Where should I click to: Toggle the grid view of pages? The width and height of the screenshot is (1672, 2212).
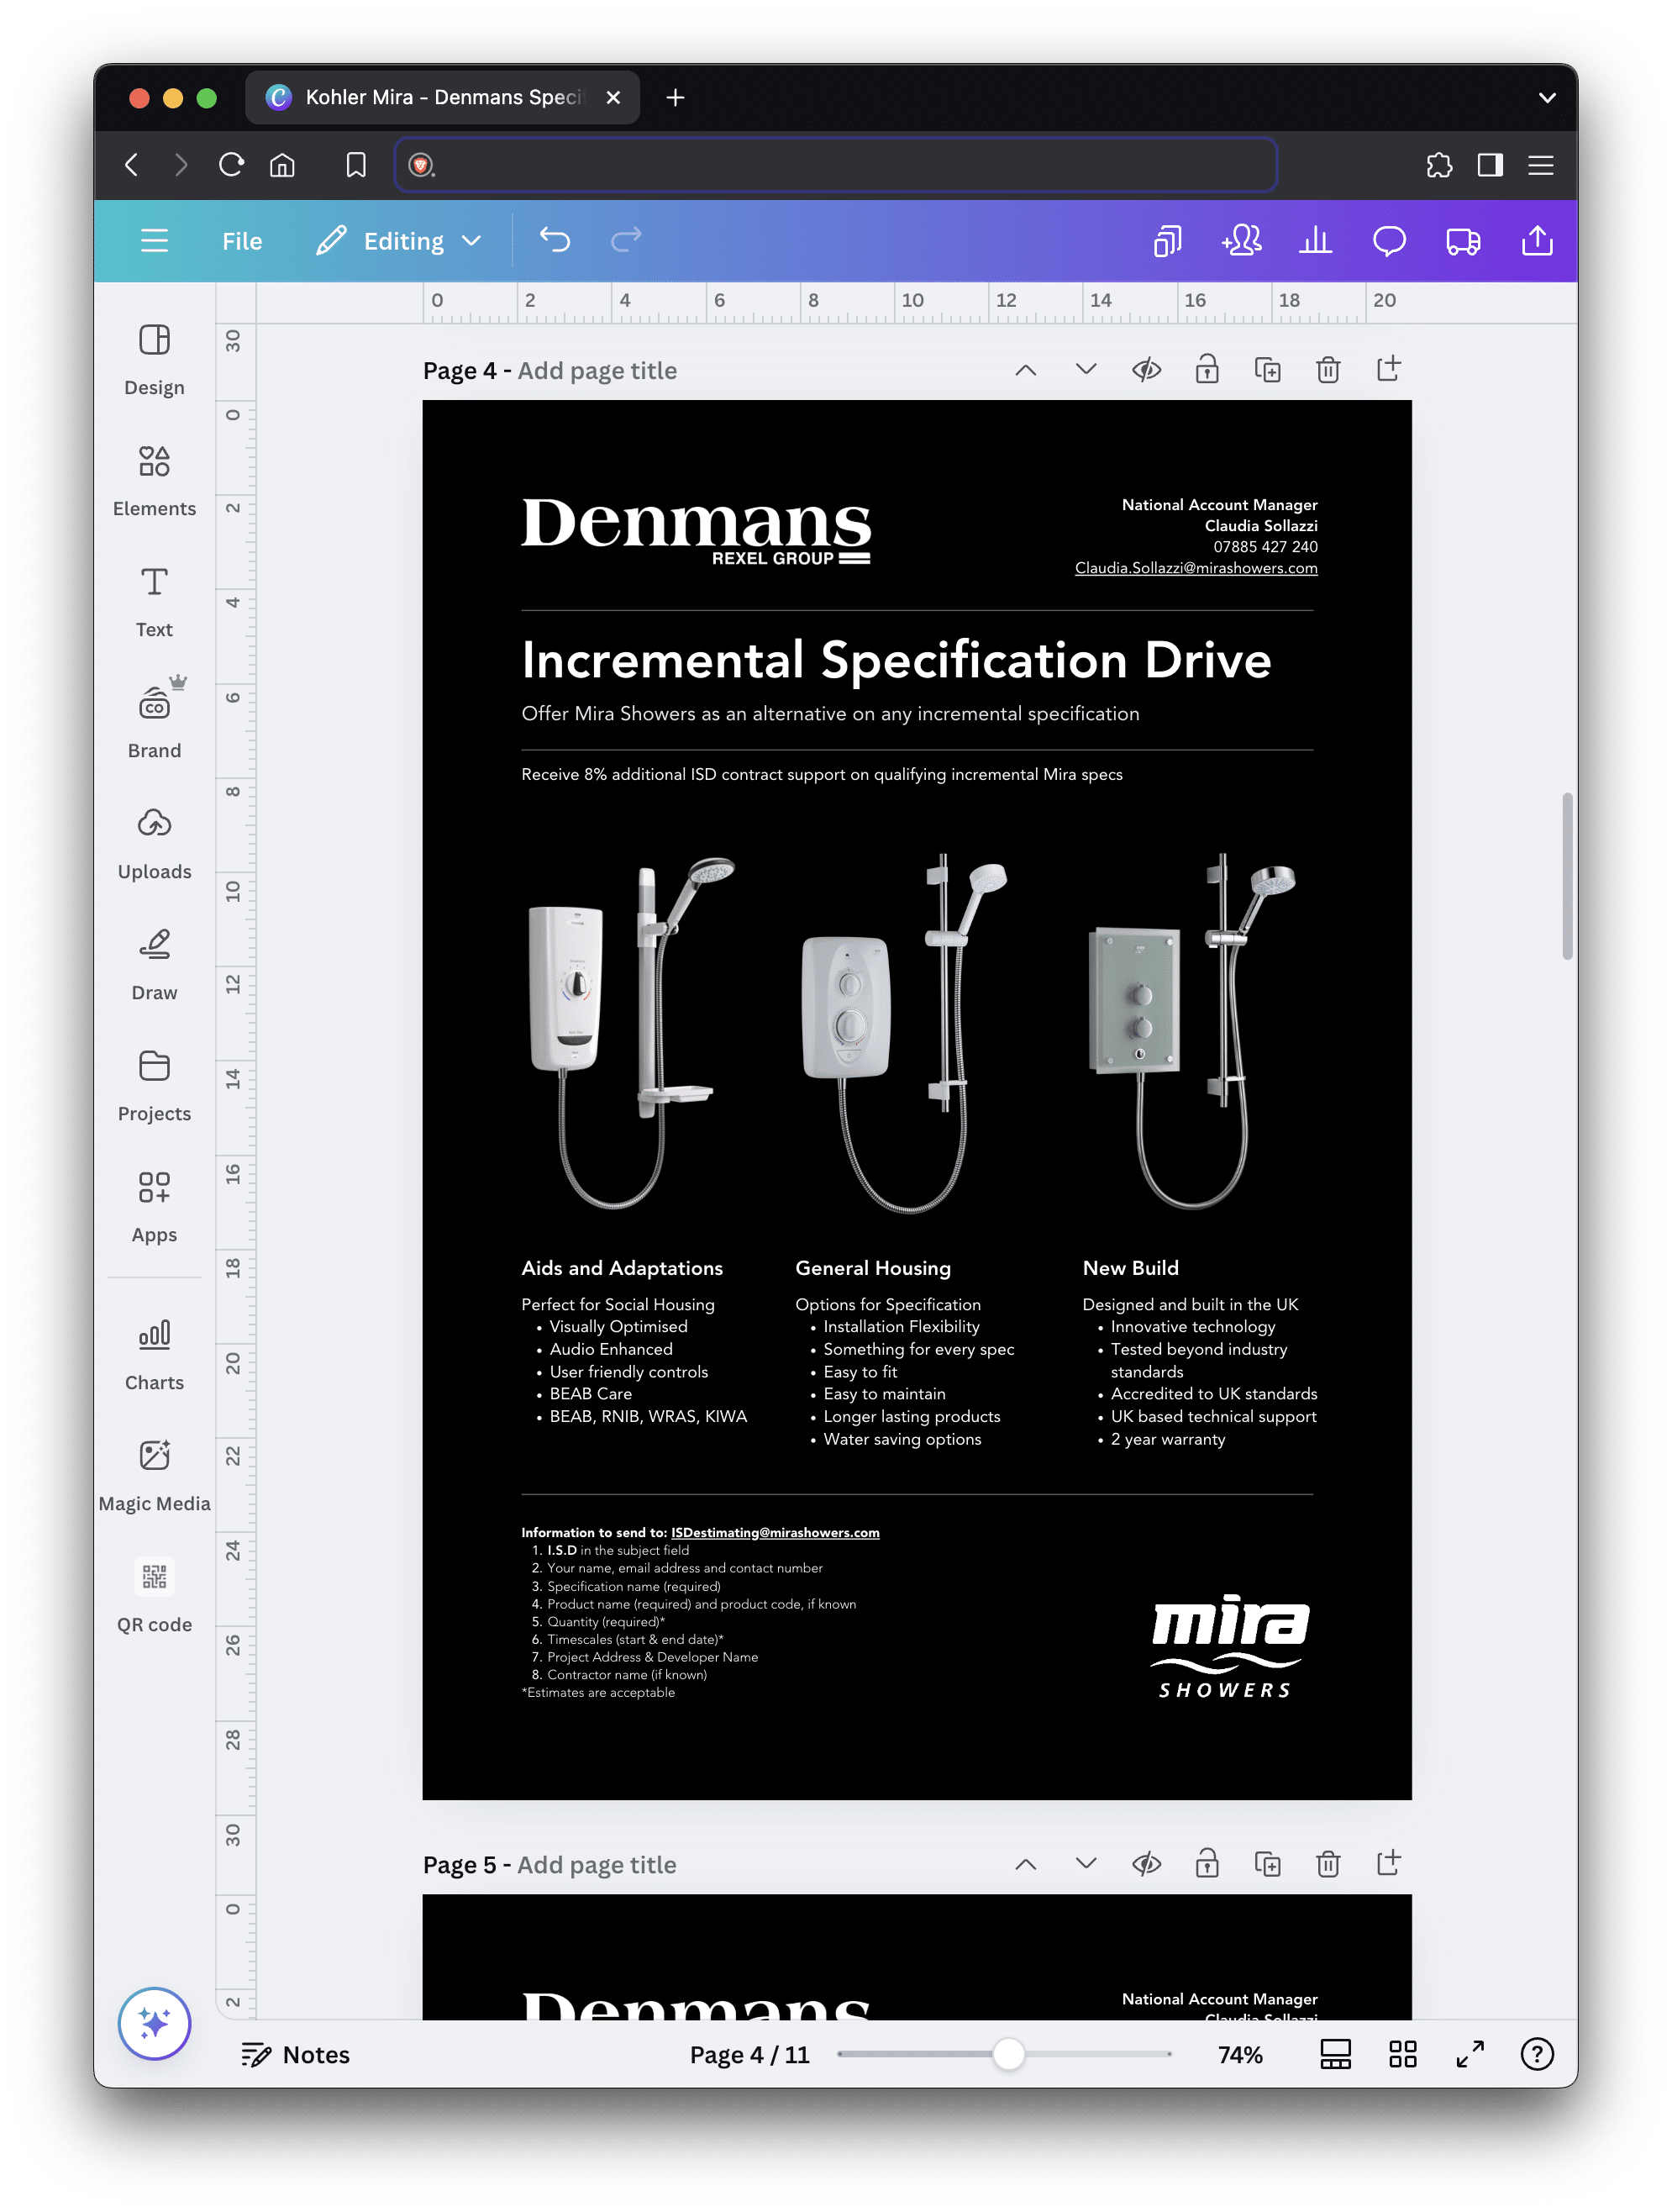tap(1403, 2054)
